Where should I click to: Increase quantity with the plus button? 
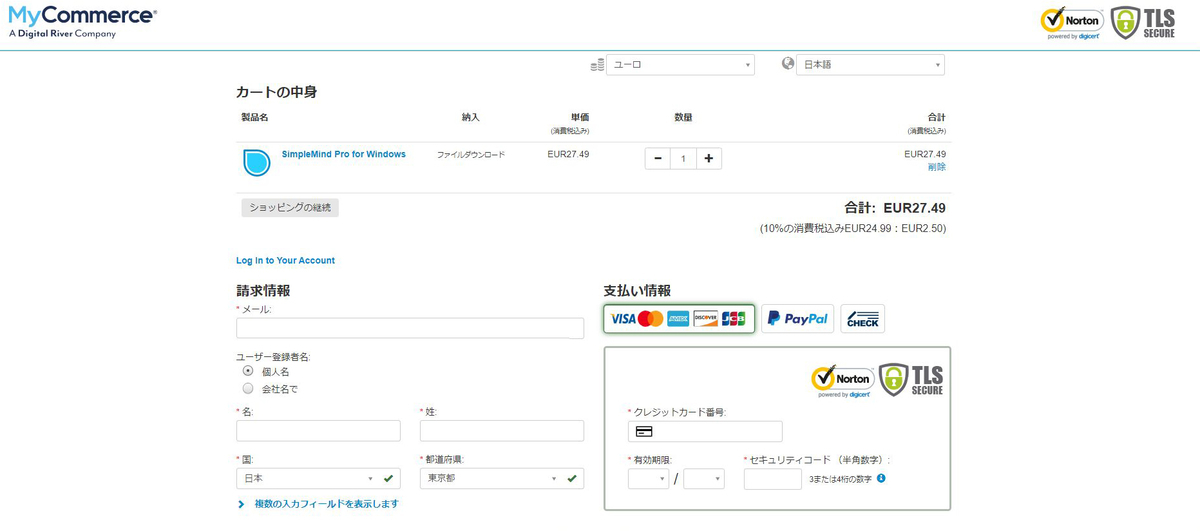coord(708,158)
